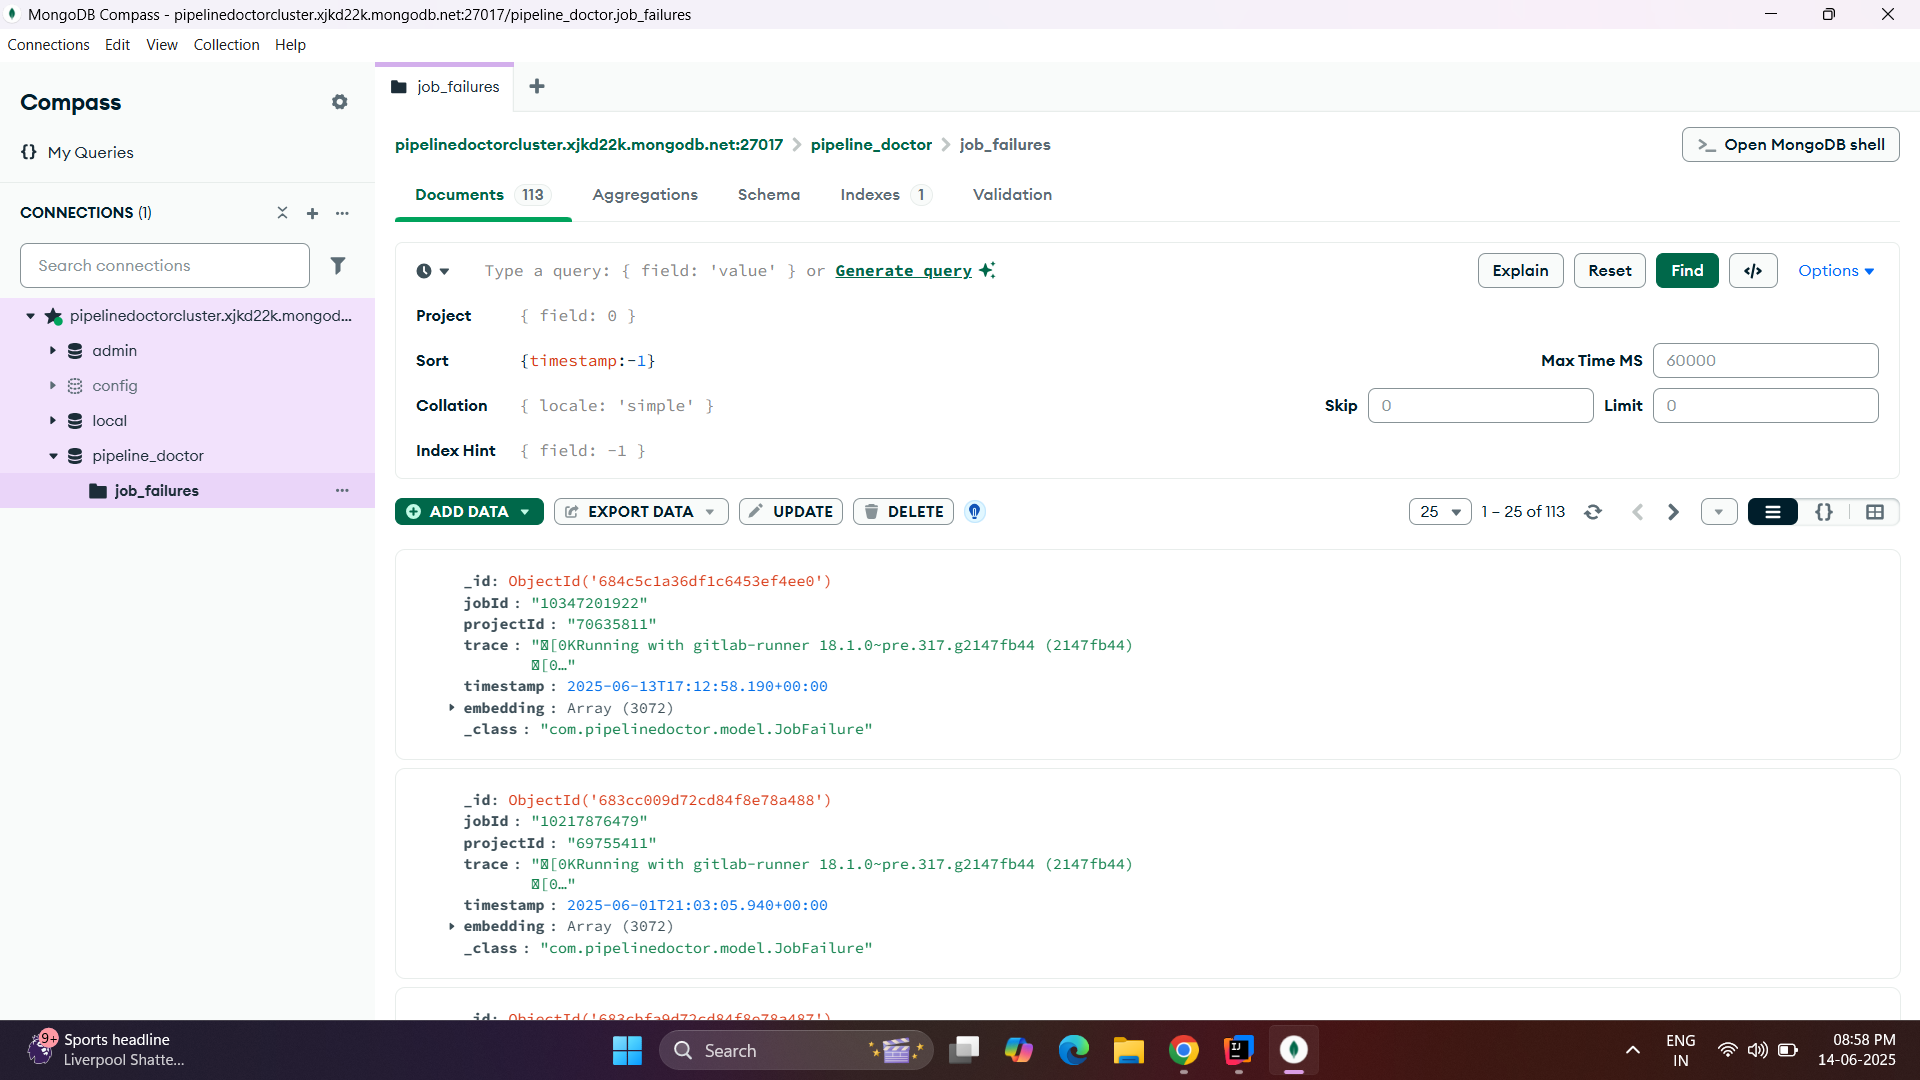Click the export to language code icon
The height and width of the screenshot is (1080, 1920).
point(1752,271)
